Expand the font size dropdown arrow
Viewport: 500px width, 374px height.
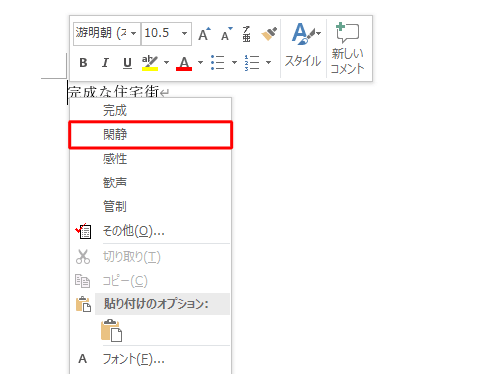click(x=184, y=33)
